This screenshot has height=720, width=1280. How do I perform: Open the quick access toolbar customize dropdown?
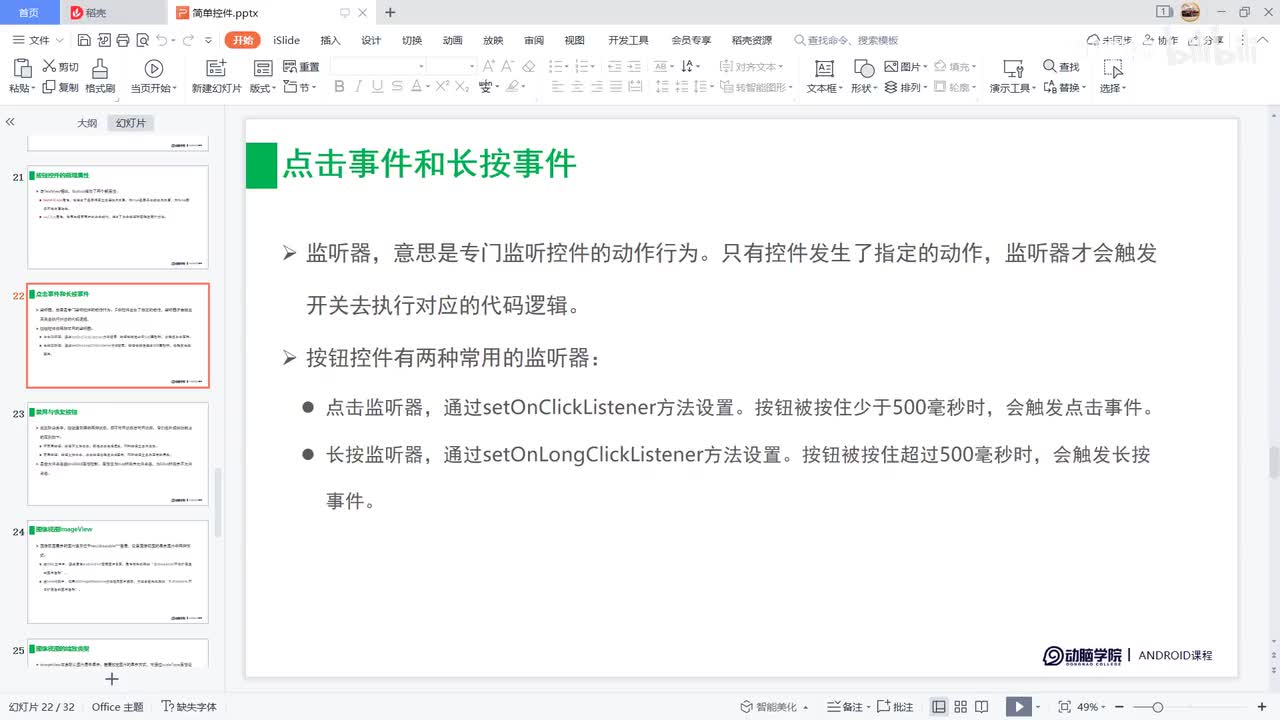[208, 40]
